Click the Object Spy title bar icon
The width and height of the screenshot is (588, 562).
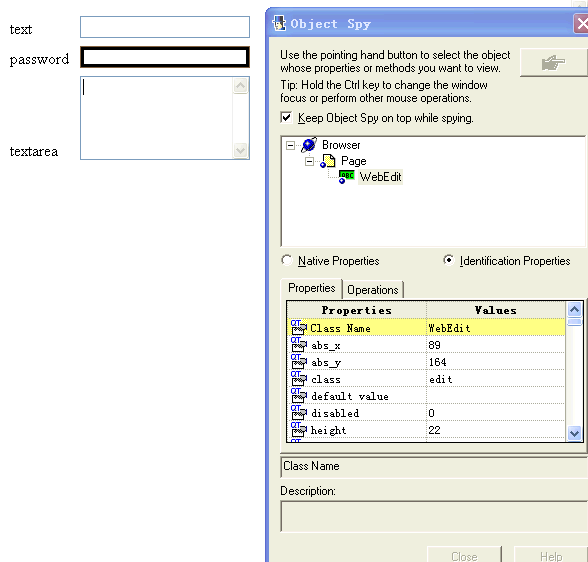point(279,24)
